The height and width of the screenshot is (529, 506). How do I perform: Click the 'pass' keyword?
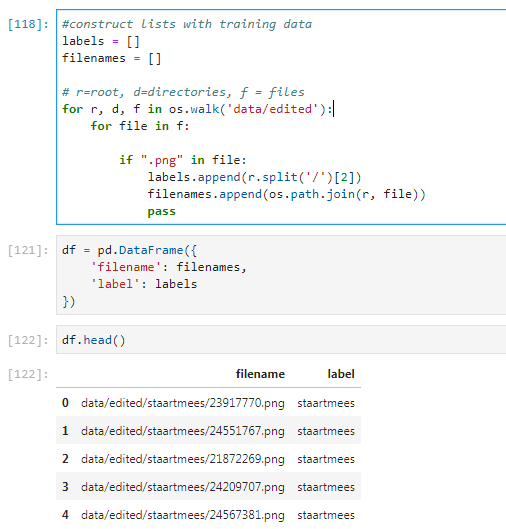162,212
